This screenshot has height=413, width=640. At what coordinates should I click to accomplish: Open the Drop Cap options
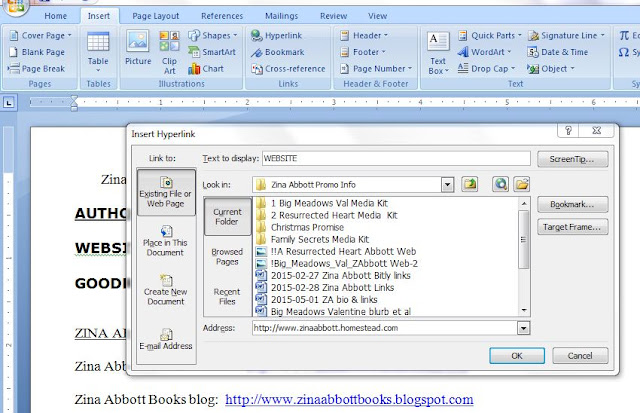tap(487, 69)
